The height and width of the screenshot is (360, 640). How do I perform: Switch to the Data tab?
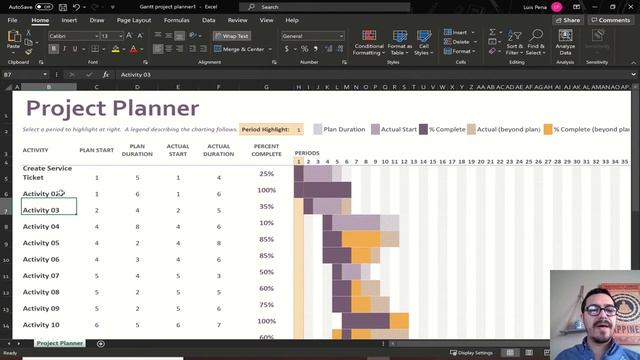coord(209,20)
